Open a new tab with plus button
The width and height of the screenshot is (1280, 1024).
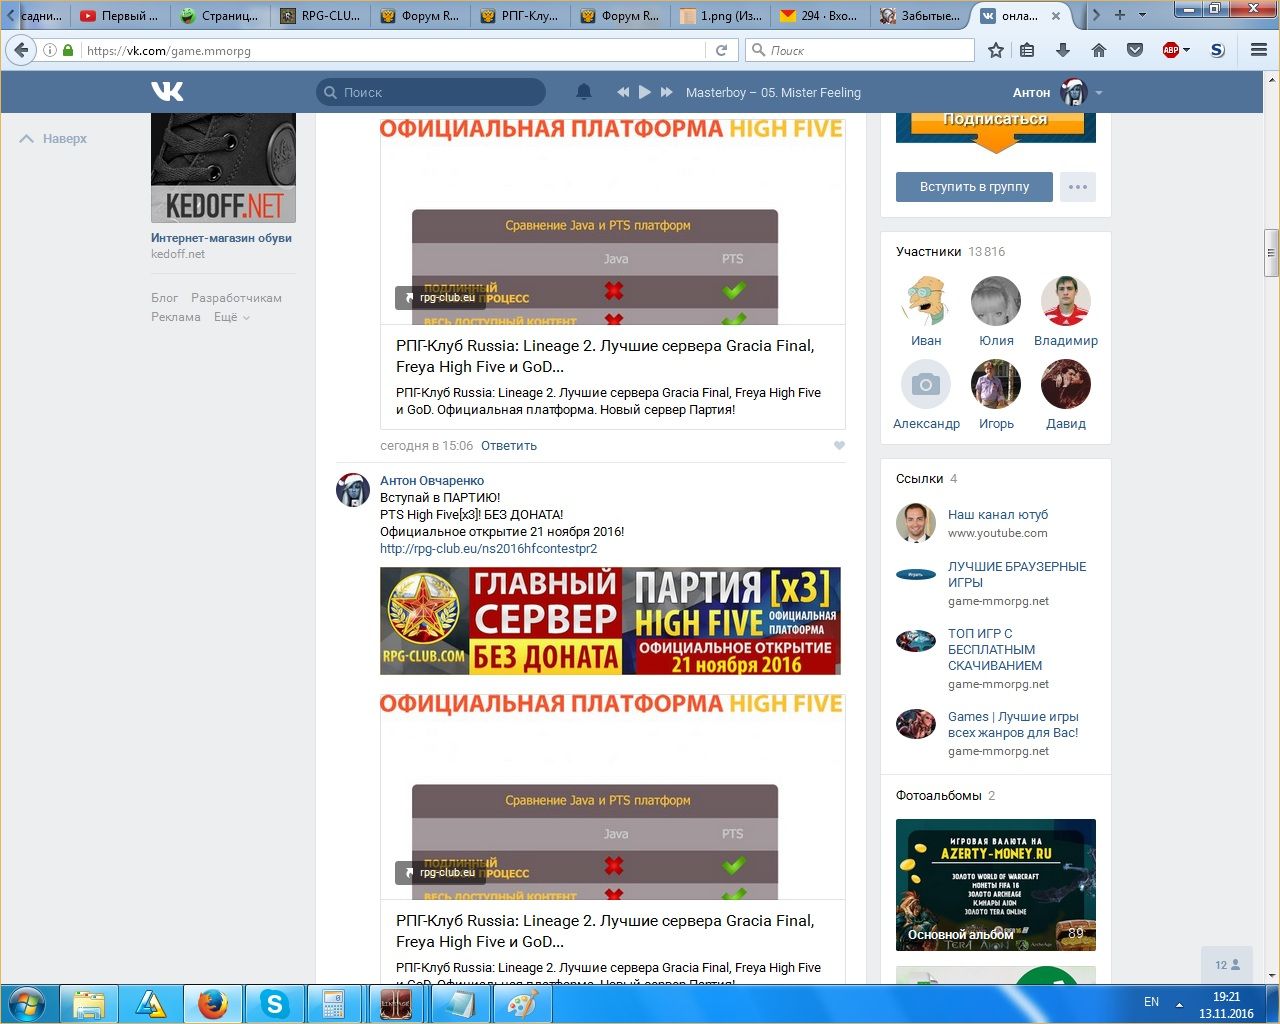pyautogui.click(x=1120, y=15)
